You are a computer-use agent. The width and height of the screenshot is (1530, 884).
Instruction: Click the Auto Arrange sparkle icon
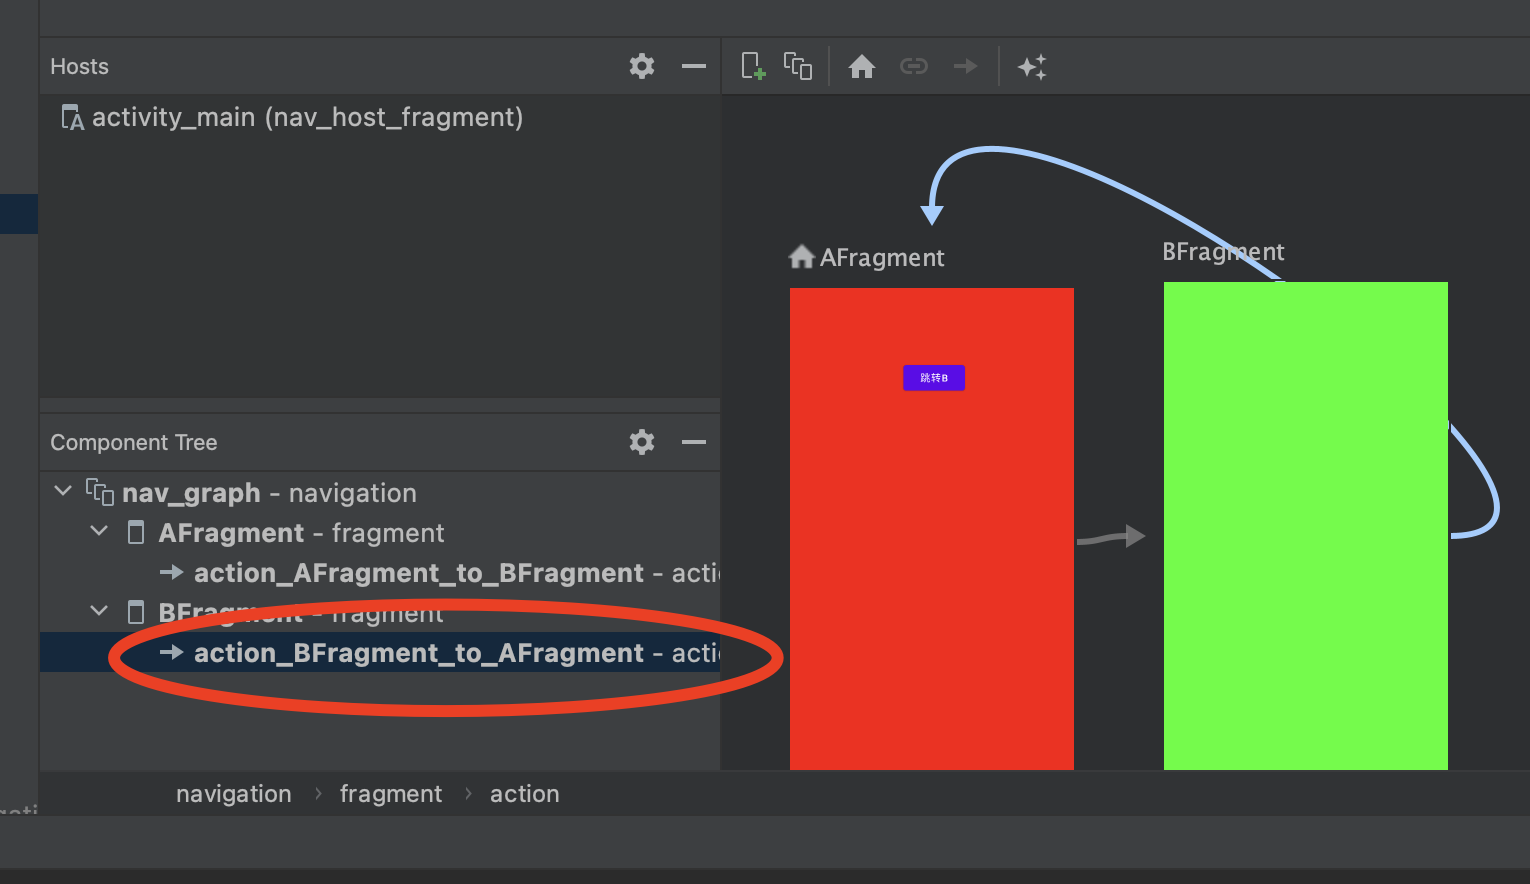pyautogui.click(x=1032, y=67)
